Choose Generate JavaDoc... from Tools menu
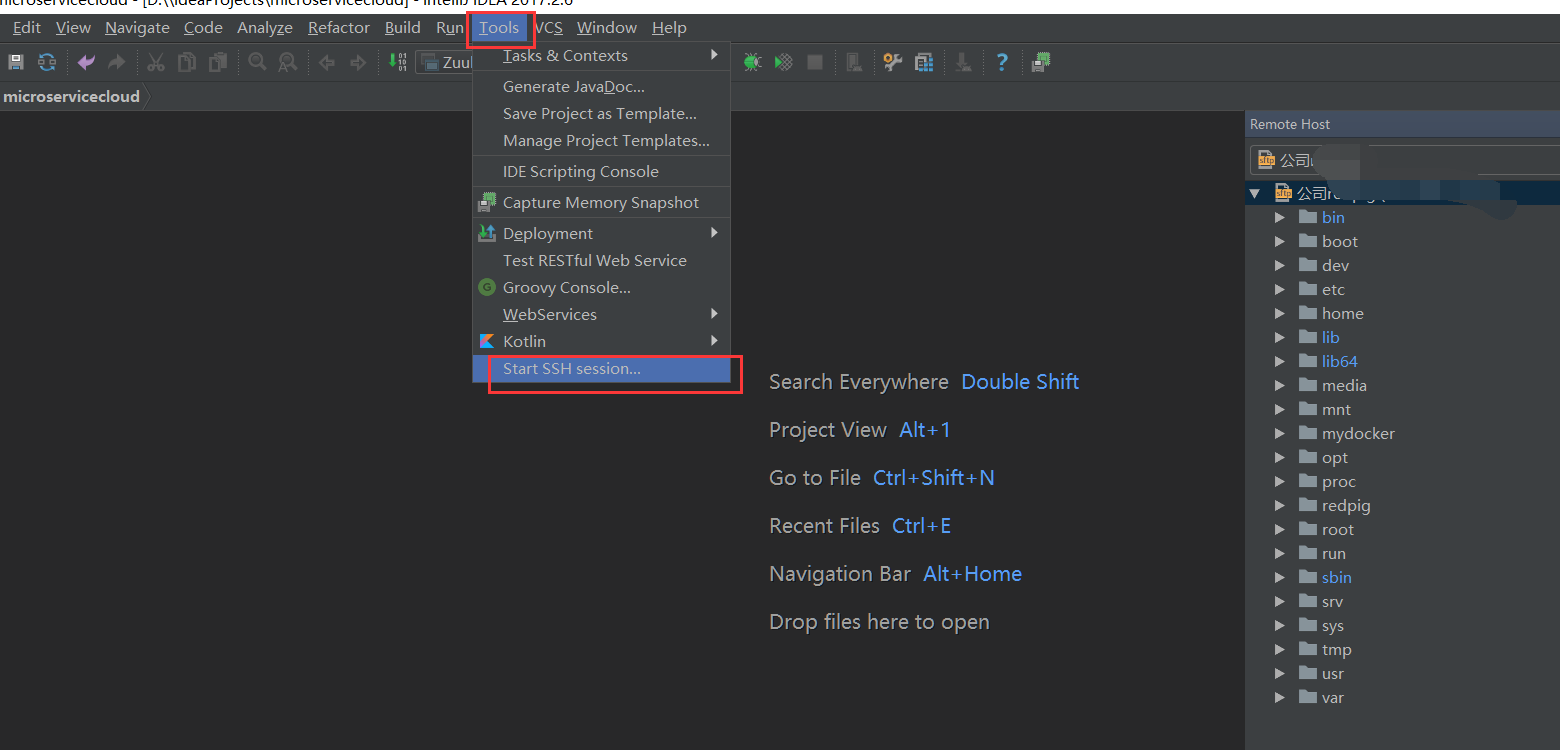Image resolution: width=1560 pixels, height=750 pixels. click(x=601, y=87)
